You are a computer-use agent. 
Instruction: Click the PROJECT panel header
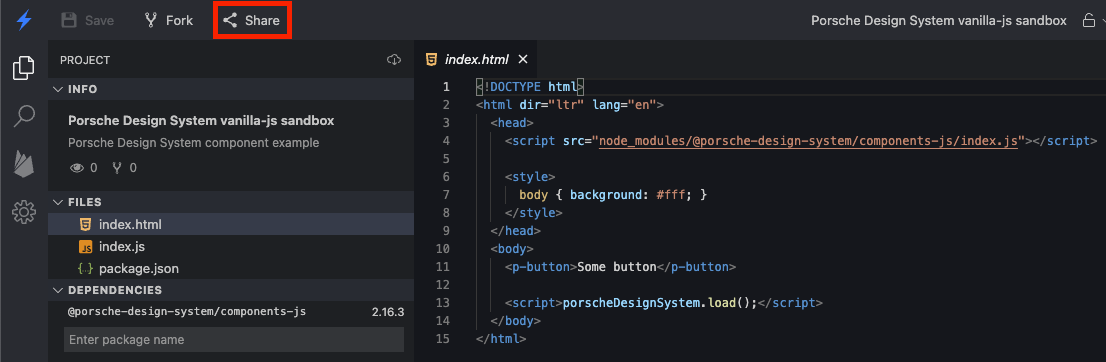(x=85, y=60)
